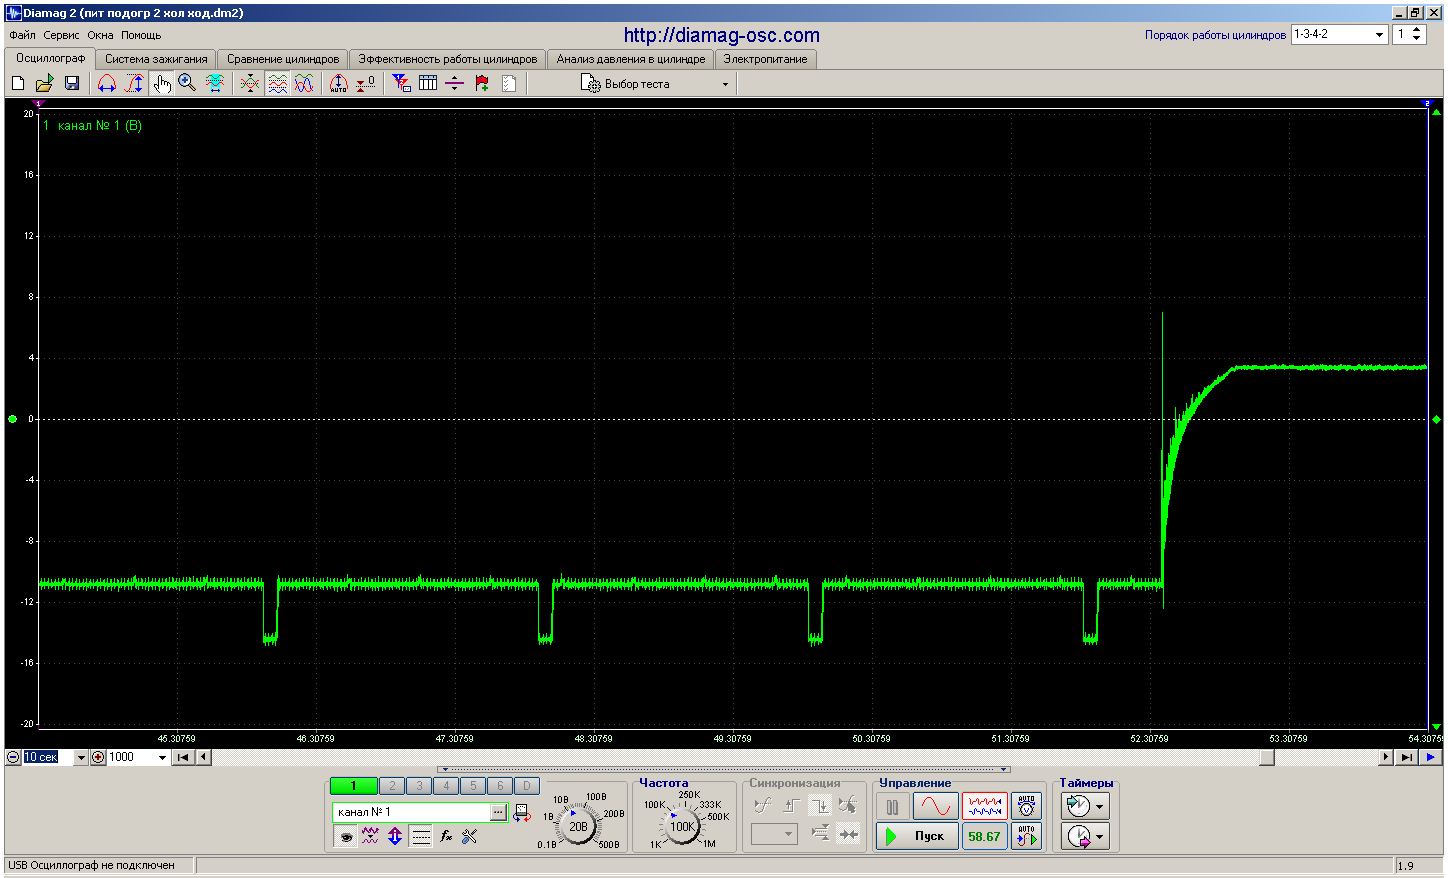Open an existing file via folder icon
This screenshot has width=1448, height=878.
[44, 84]
